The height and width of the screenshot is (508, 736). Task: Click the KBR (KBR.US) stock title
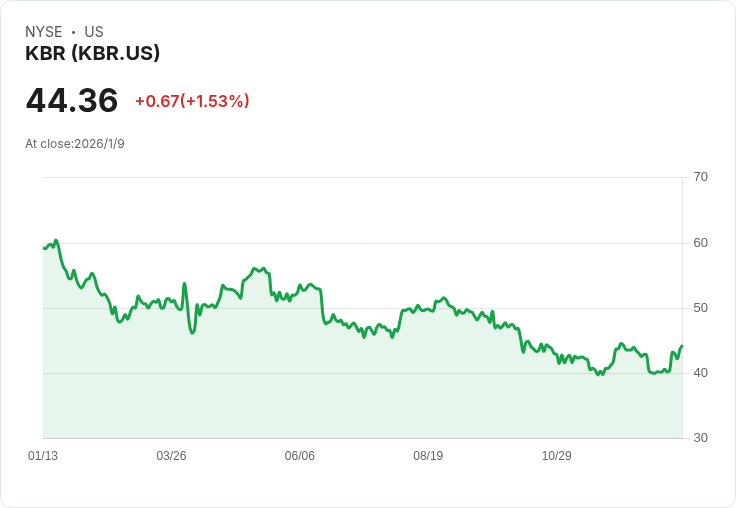click(92, 54)
